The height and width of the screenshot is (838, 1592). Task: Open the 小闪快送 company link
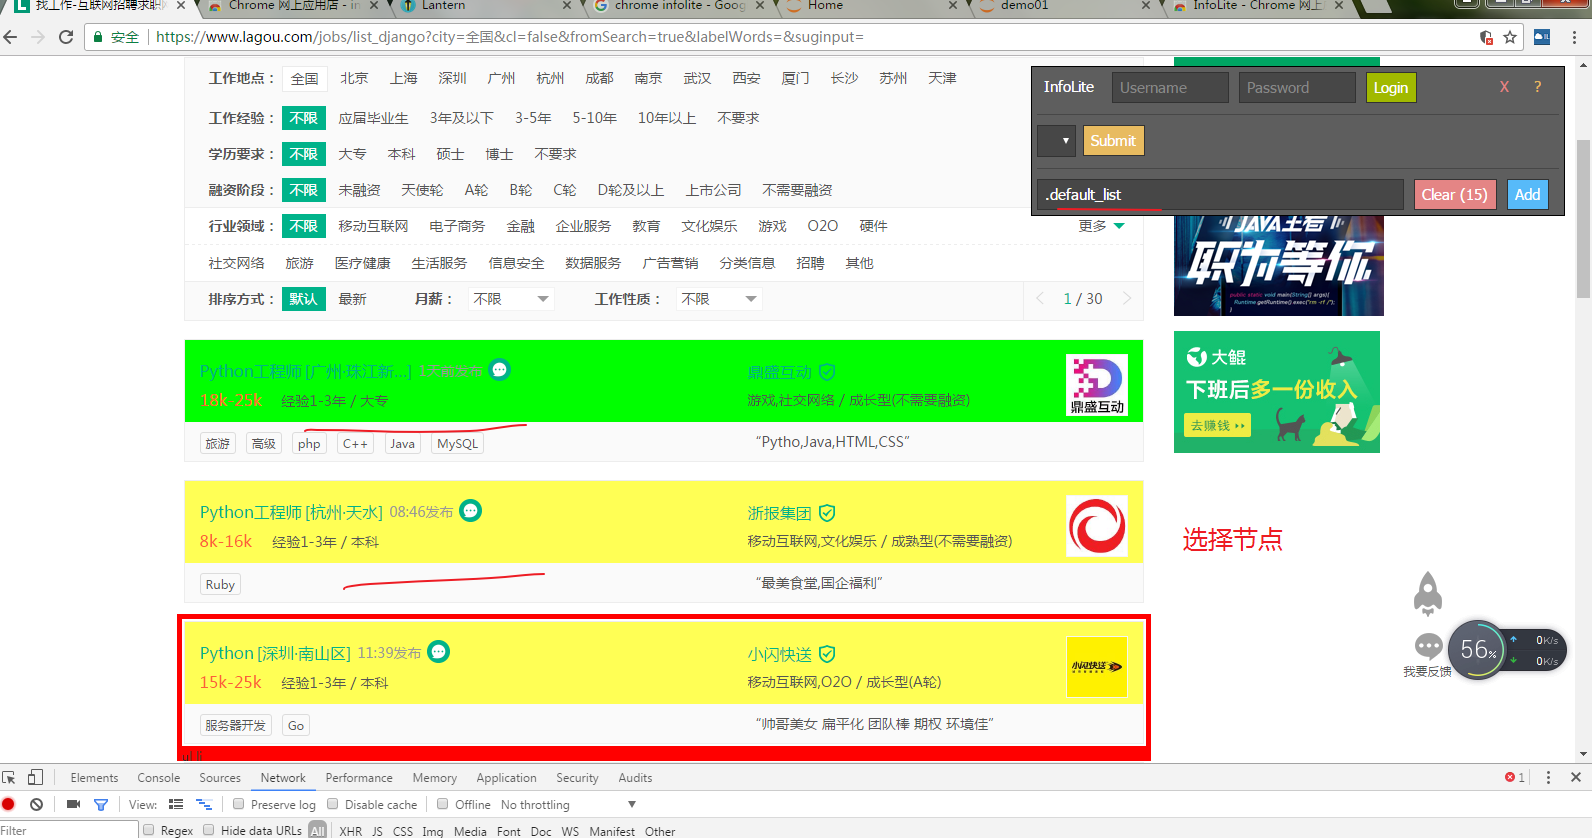pyautogui.click(x=779, y=654)
